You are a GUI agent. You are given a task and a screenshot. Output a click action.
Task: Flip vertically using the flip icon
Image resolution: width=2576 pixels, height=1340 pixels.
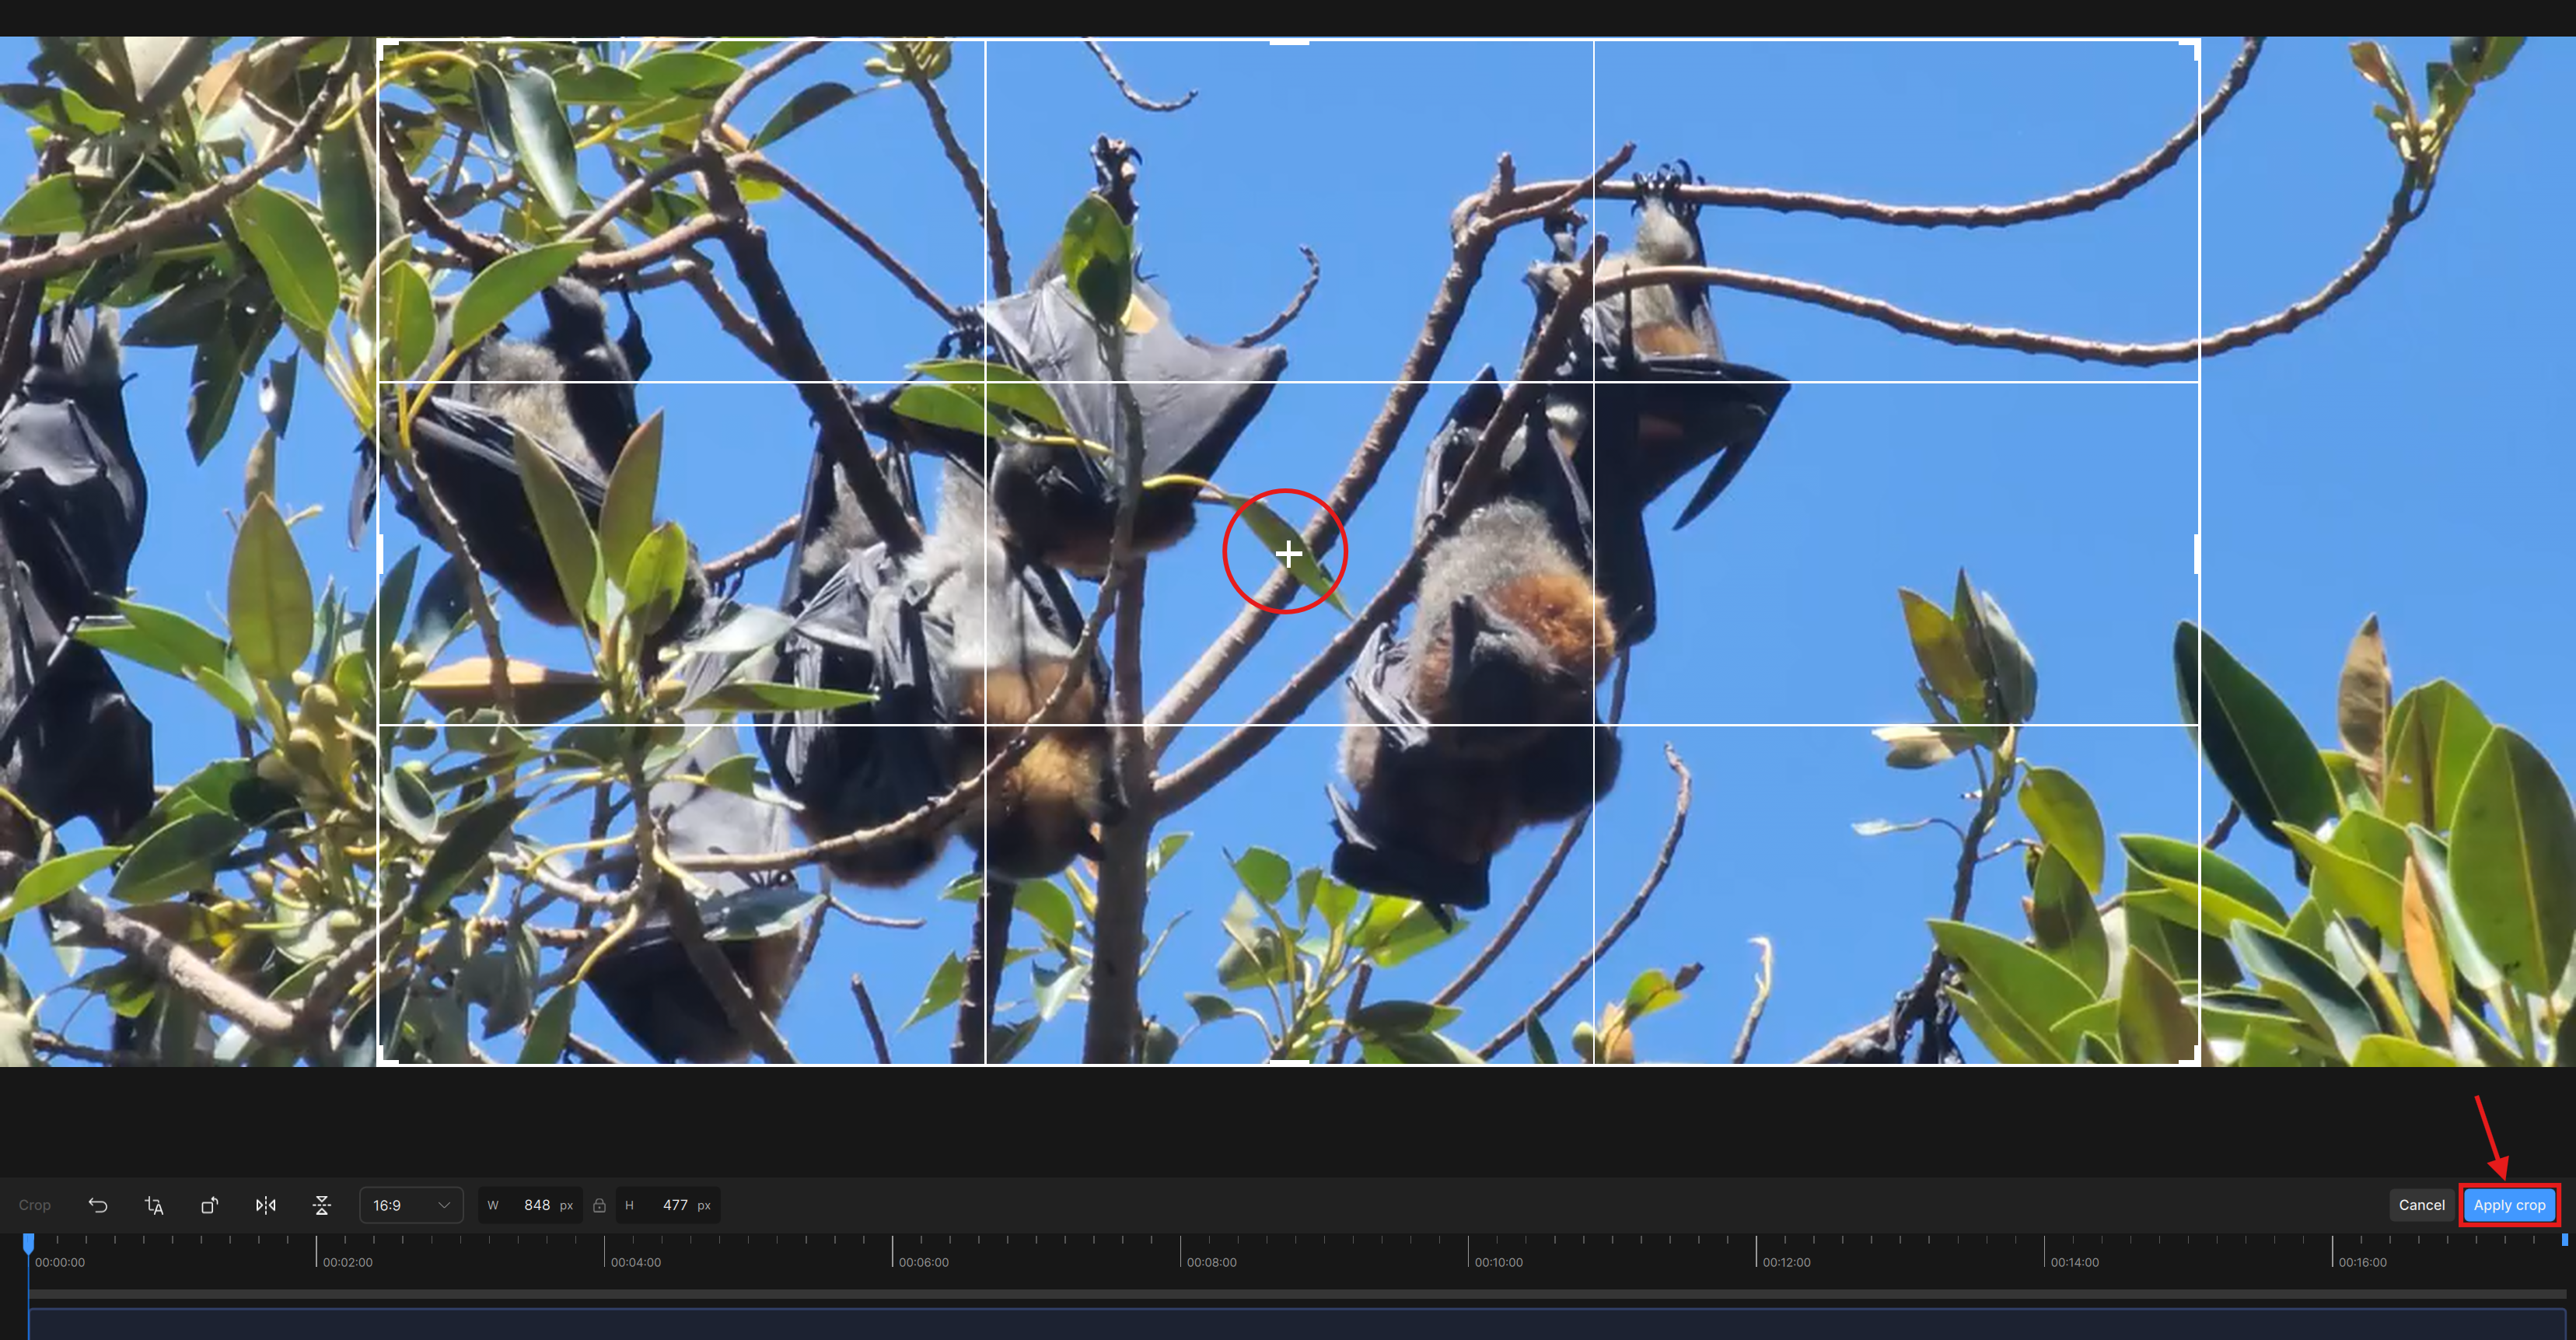[322, 1205]
